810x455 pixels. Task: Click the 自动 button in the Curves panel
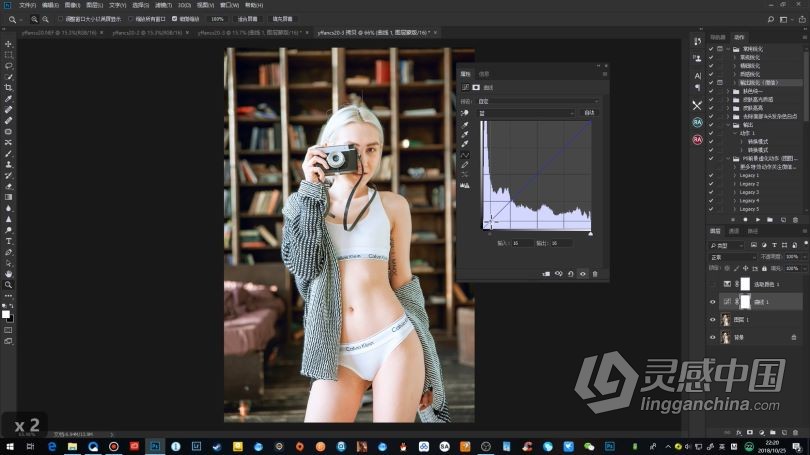coord(589,113)
